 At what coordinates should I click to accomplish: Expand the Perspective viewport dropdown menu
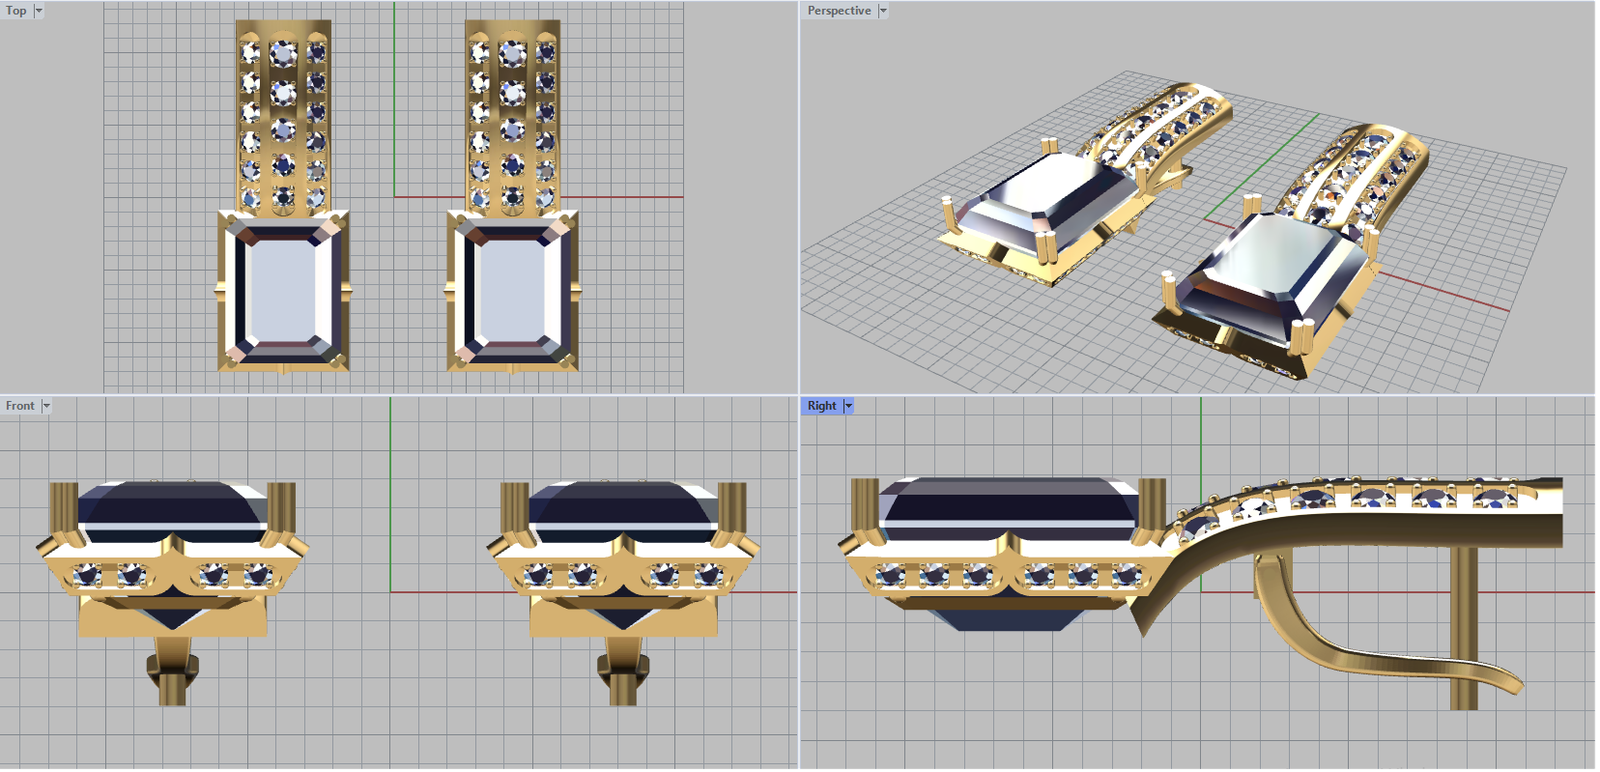coord(883,11)
